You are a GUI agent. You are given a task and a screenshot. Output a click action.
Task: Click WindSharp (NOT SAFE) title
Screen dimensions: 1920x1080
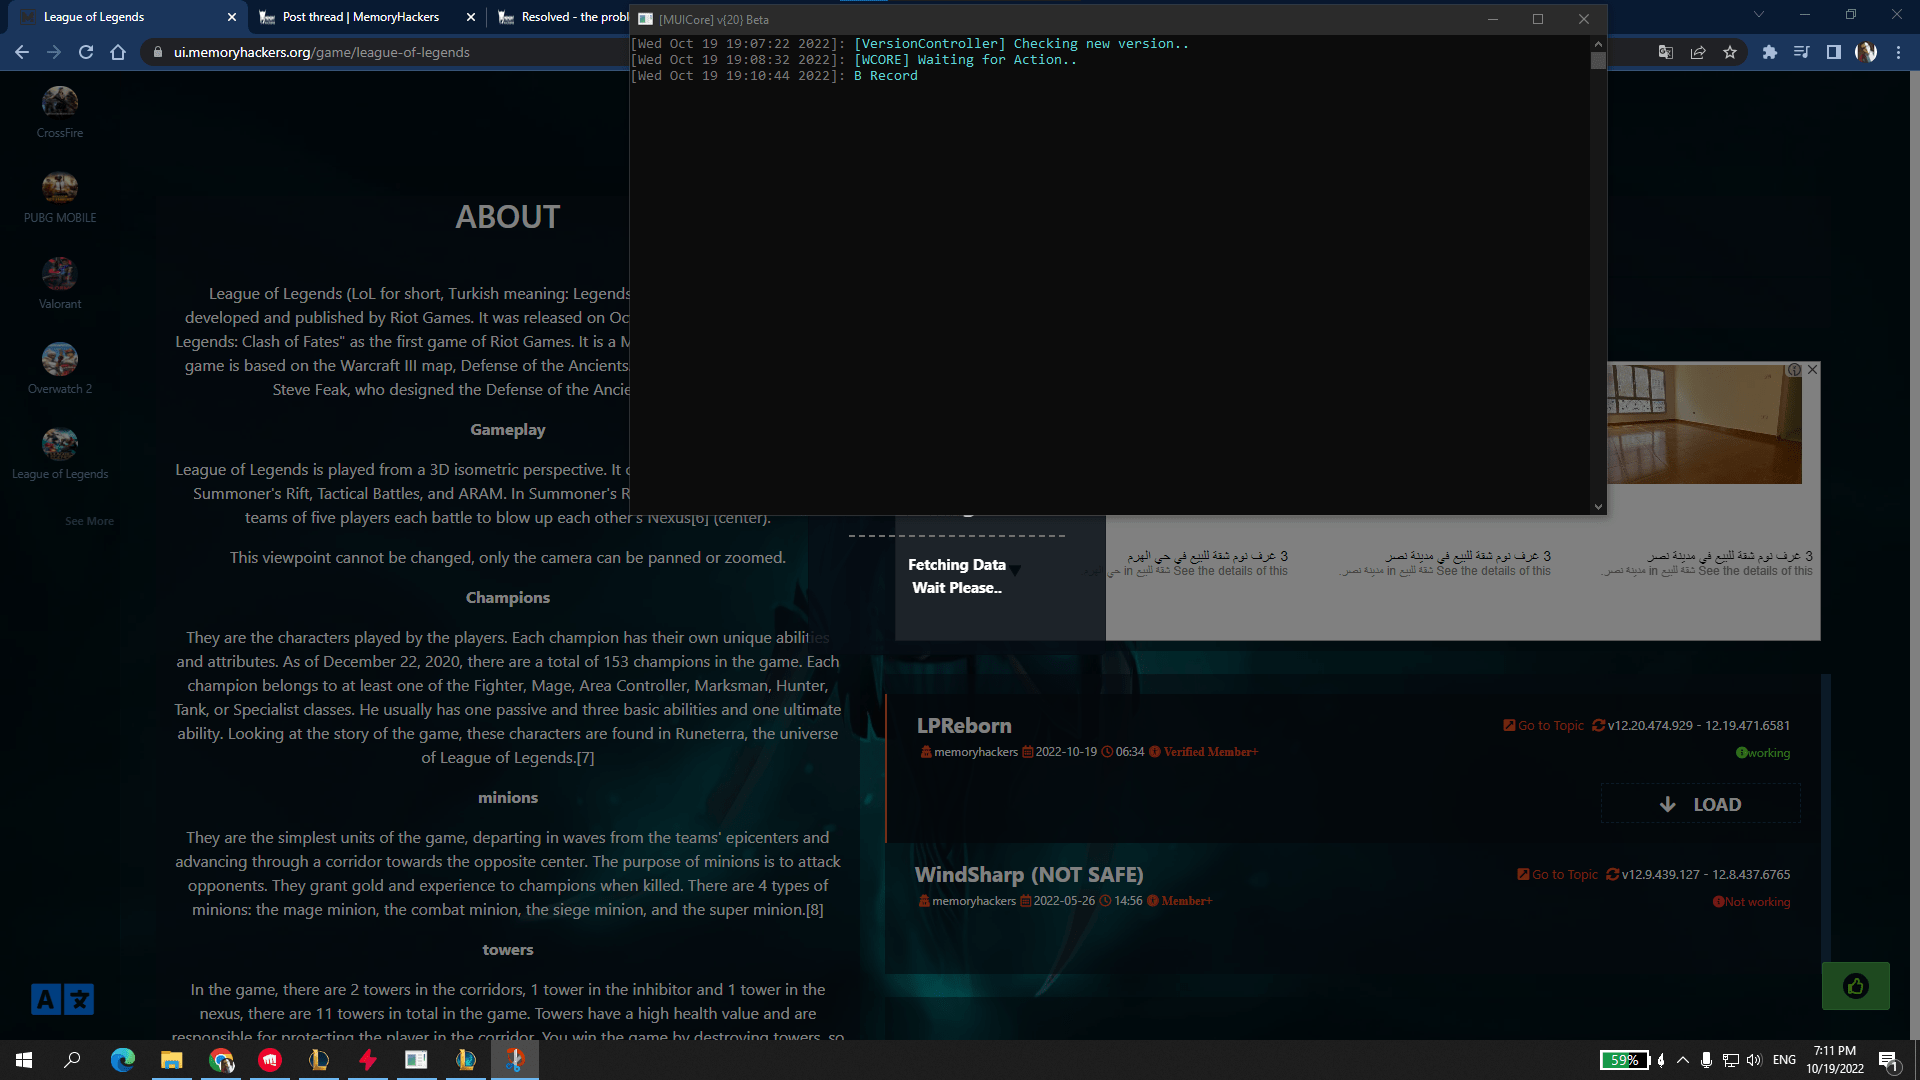click(1029, 875)
